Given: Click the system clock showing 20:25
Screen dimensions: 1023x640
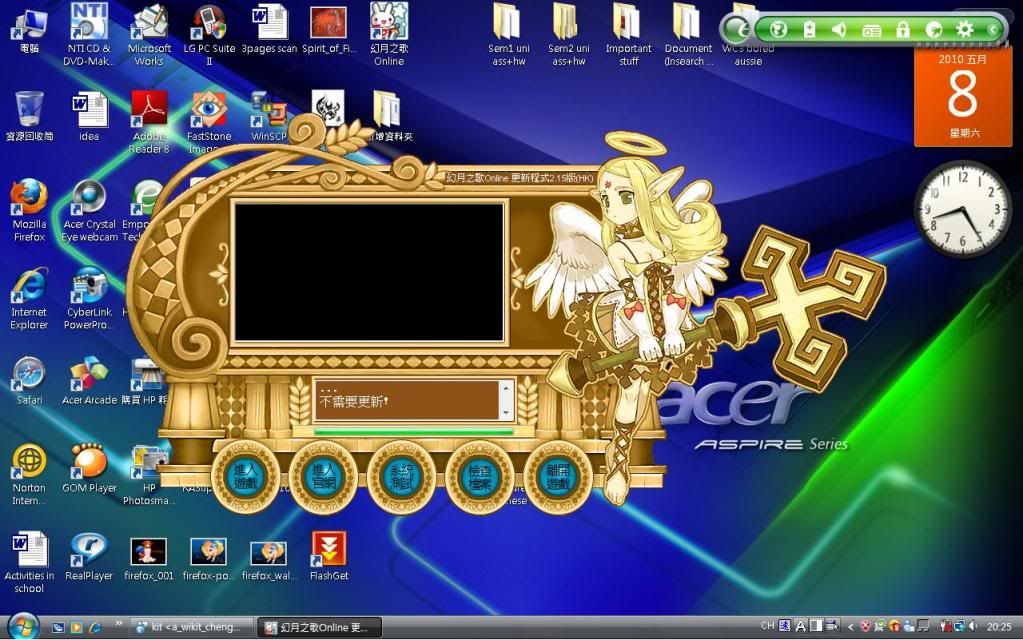Looking at the screenshot, I should 1000,627.
